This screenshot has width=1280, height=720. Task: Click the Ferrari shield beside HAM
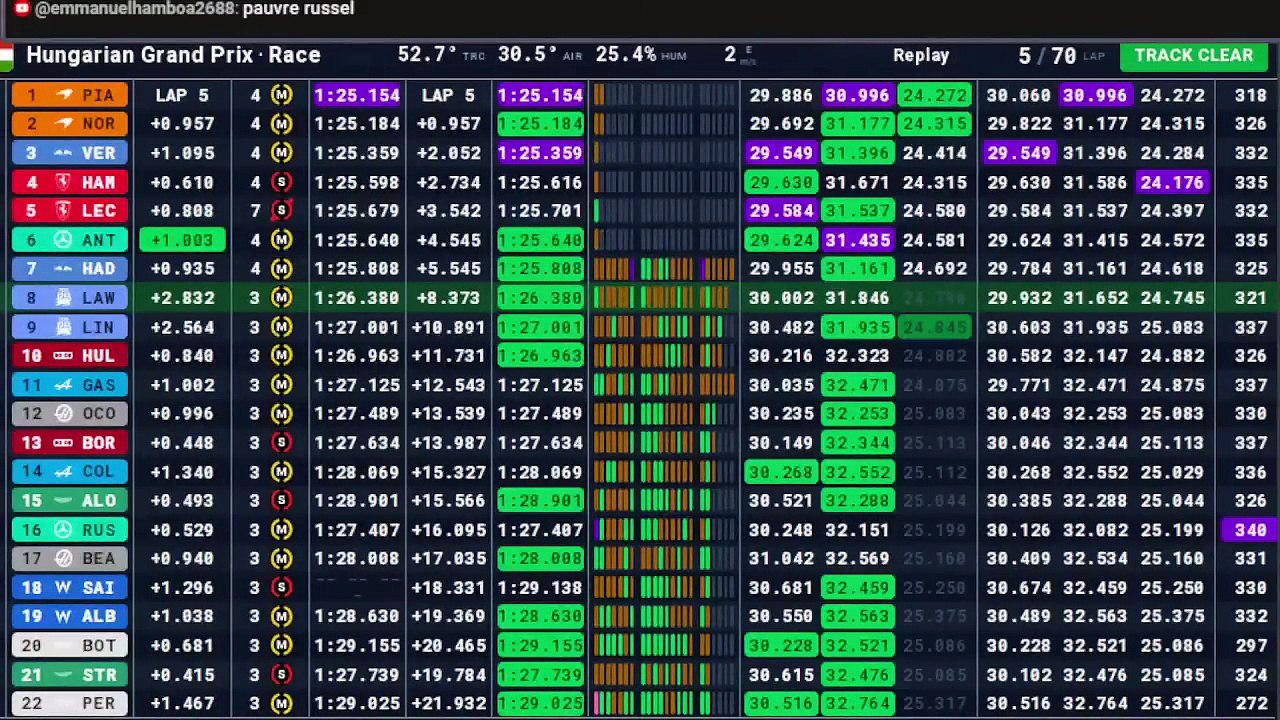point(64,182)
